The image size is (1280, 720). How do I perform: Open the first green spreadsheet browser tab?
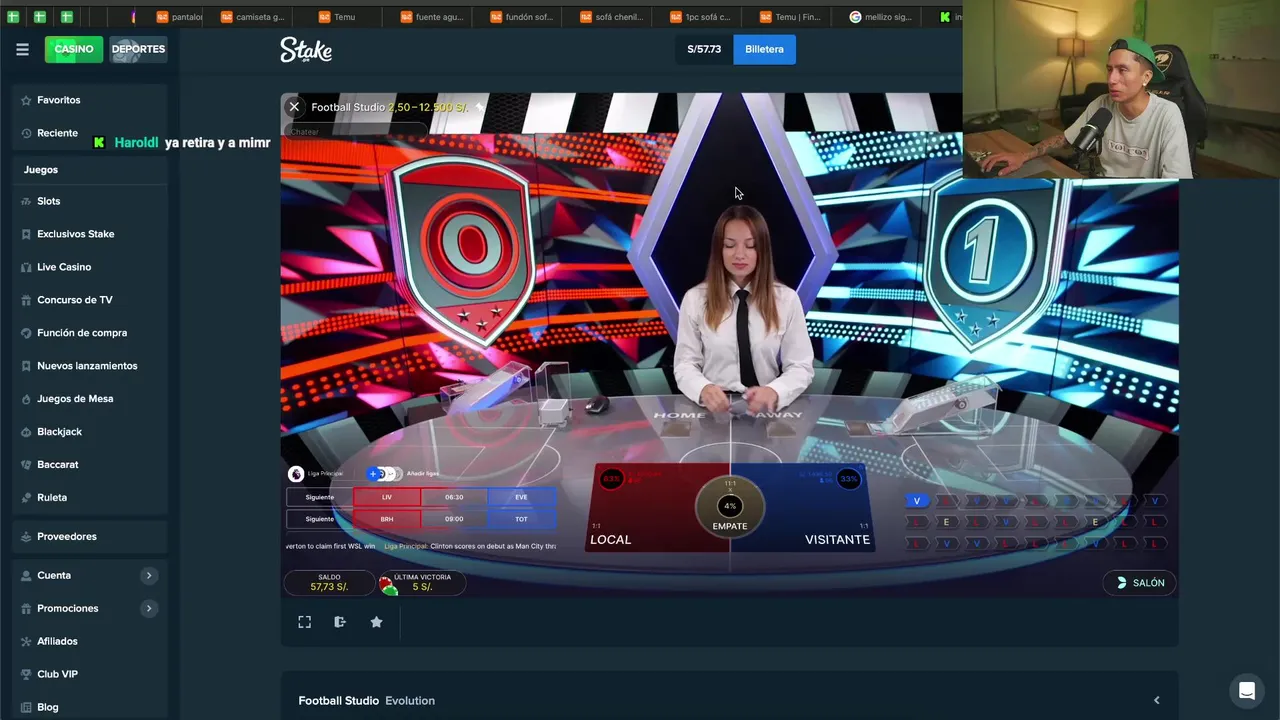(x=13, y=17)
